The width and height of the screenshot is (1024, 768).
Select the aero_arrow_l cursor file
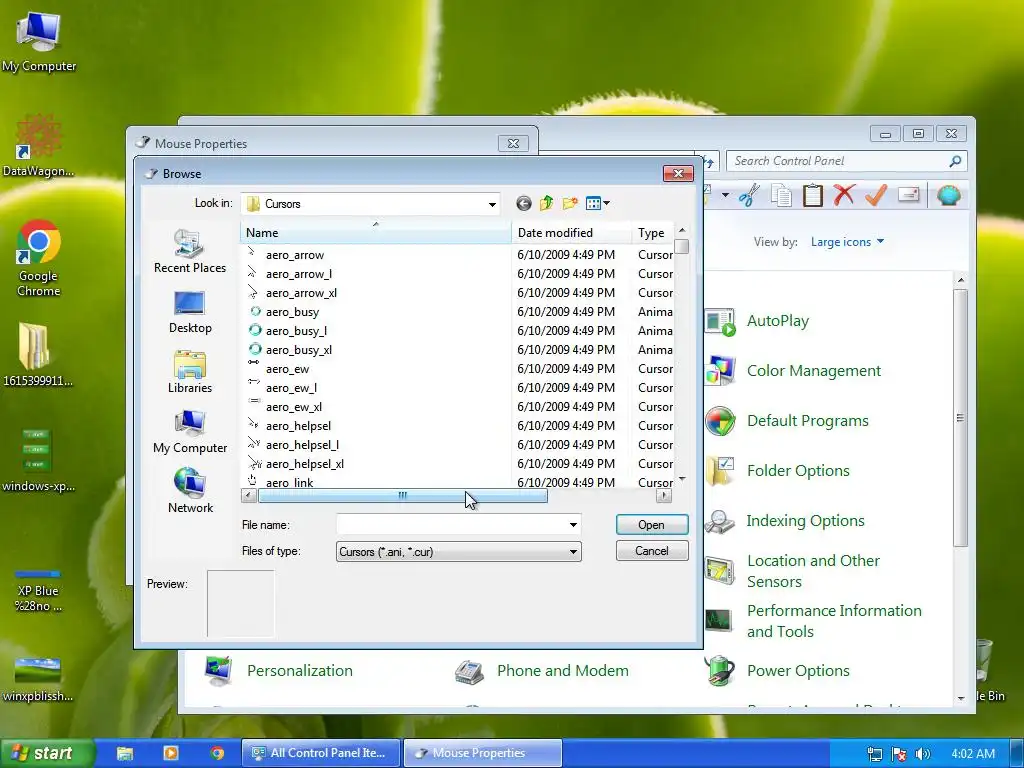(x=298, y=274)
